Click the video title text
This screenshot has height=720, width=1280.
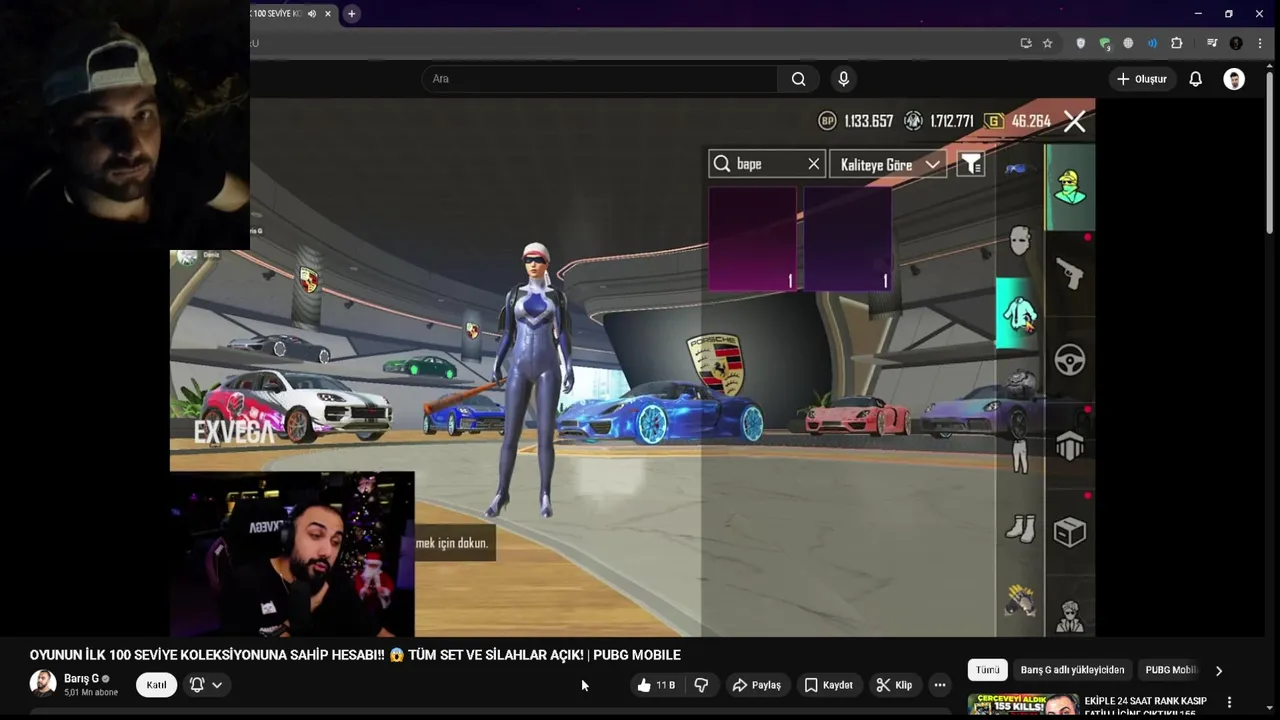[355, 655]
